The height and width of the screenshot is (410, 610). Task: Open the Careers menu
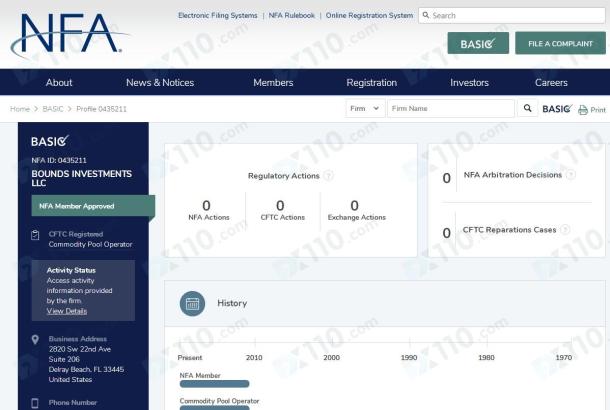click(x=551, y=82)
